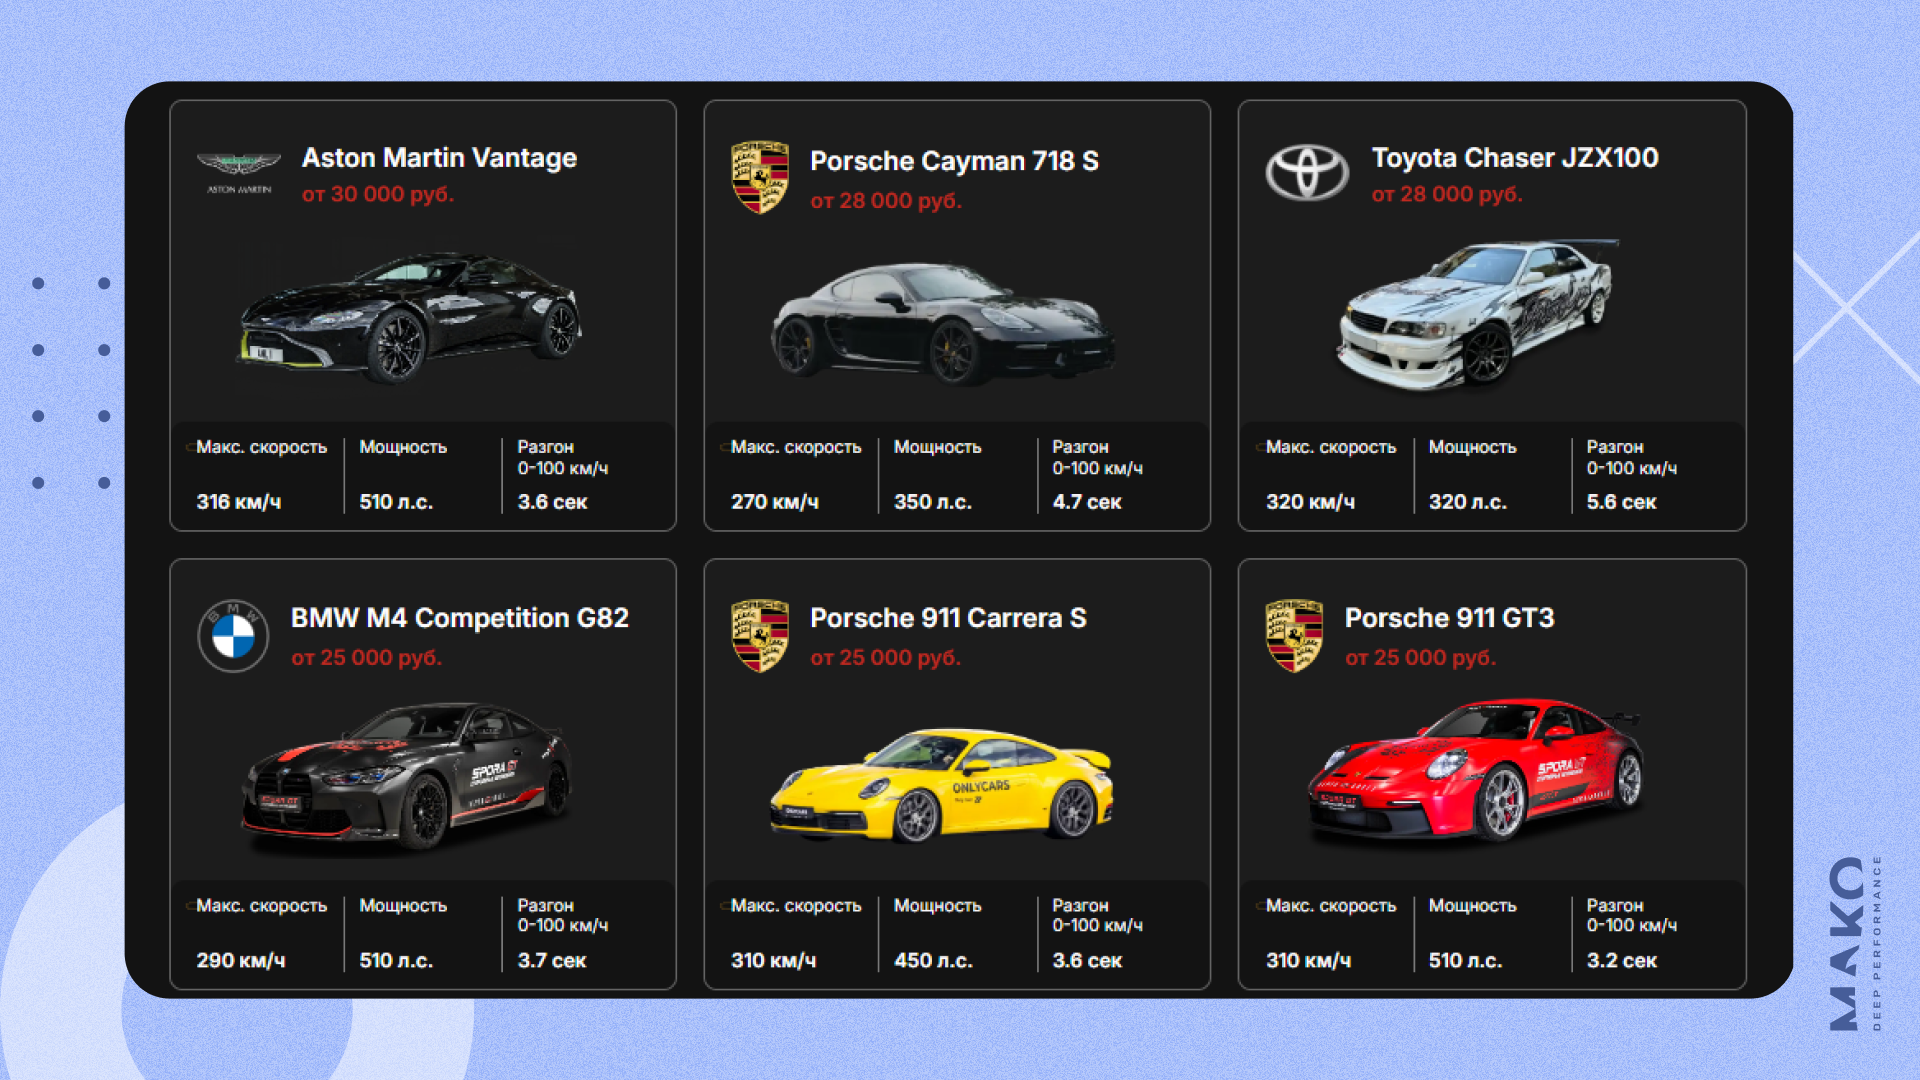Open the Aston Martin Vantage title
The width and height of the screenshot is (1920, 1080).
[439, 158]
